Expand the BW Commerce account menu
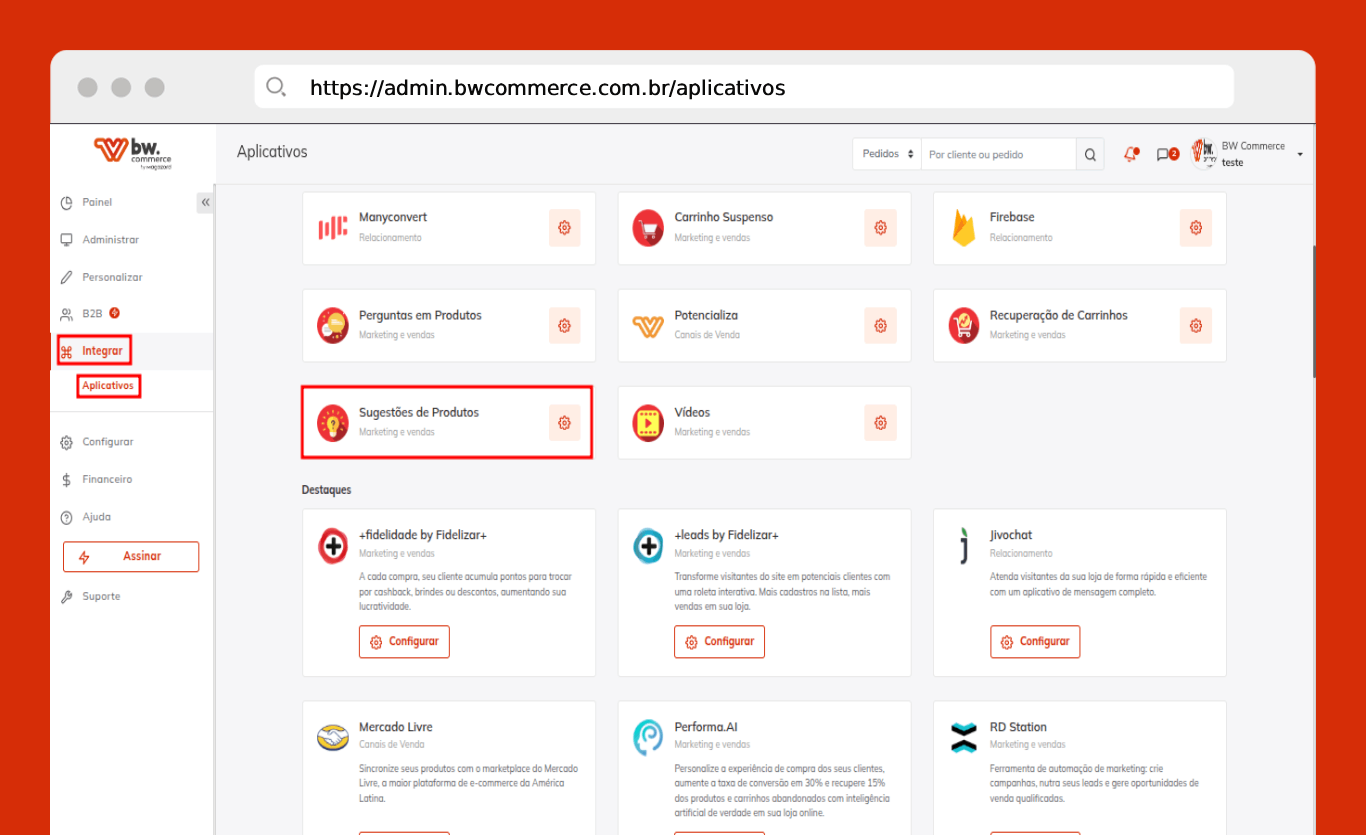The height and width of the screenshot is (835, 1366). (x=1299, y=154)
